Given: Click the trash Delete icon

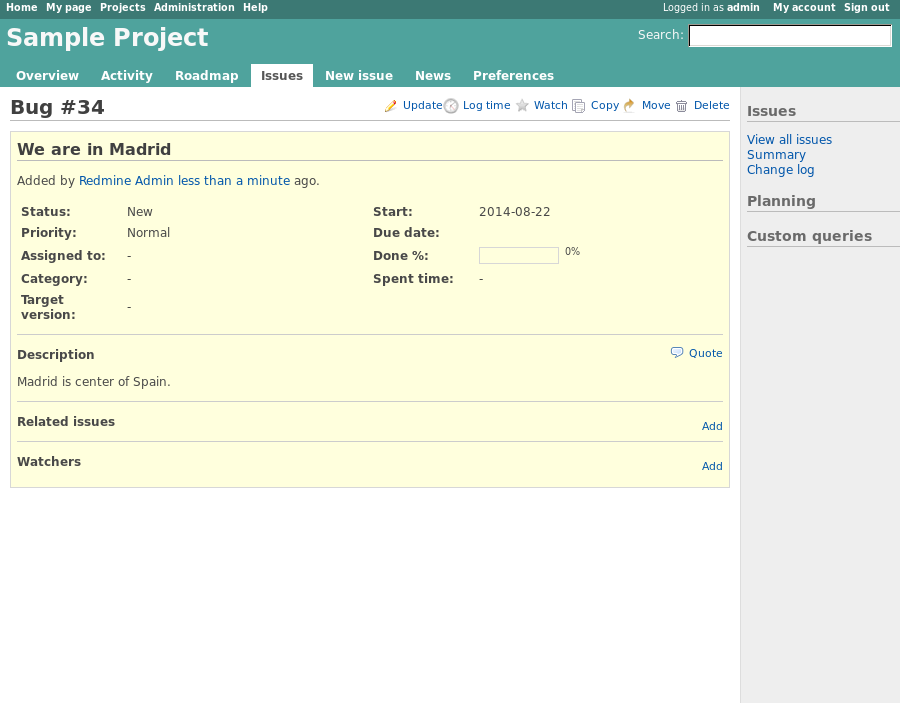Looking at the screenshot, I should click(681, 106).
